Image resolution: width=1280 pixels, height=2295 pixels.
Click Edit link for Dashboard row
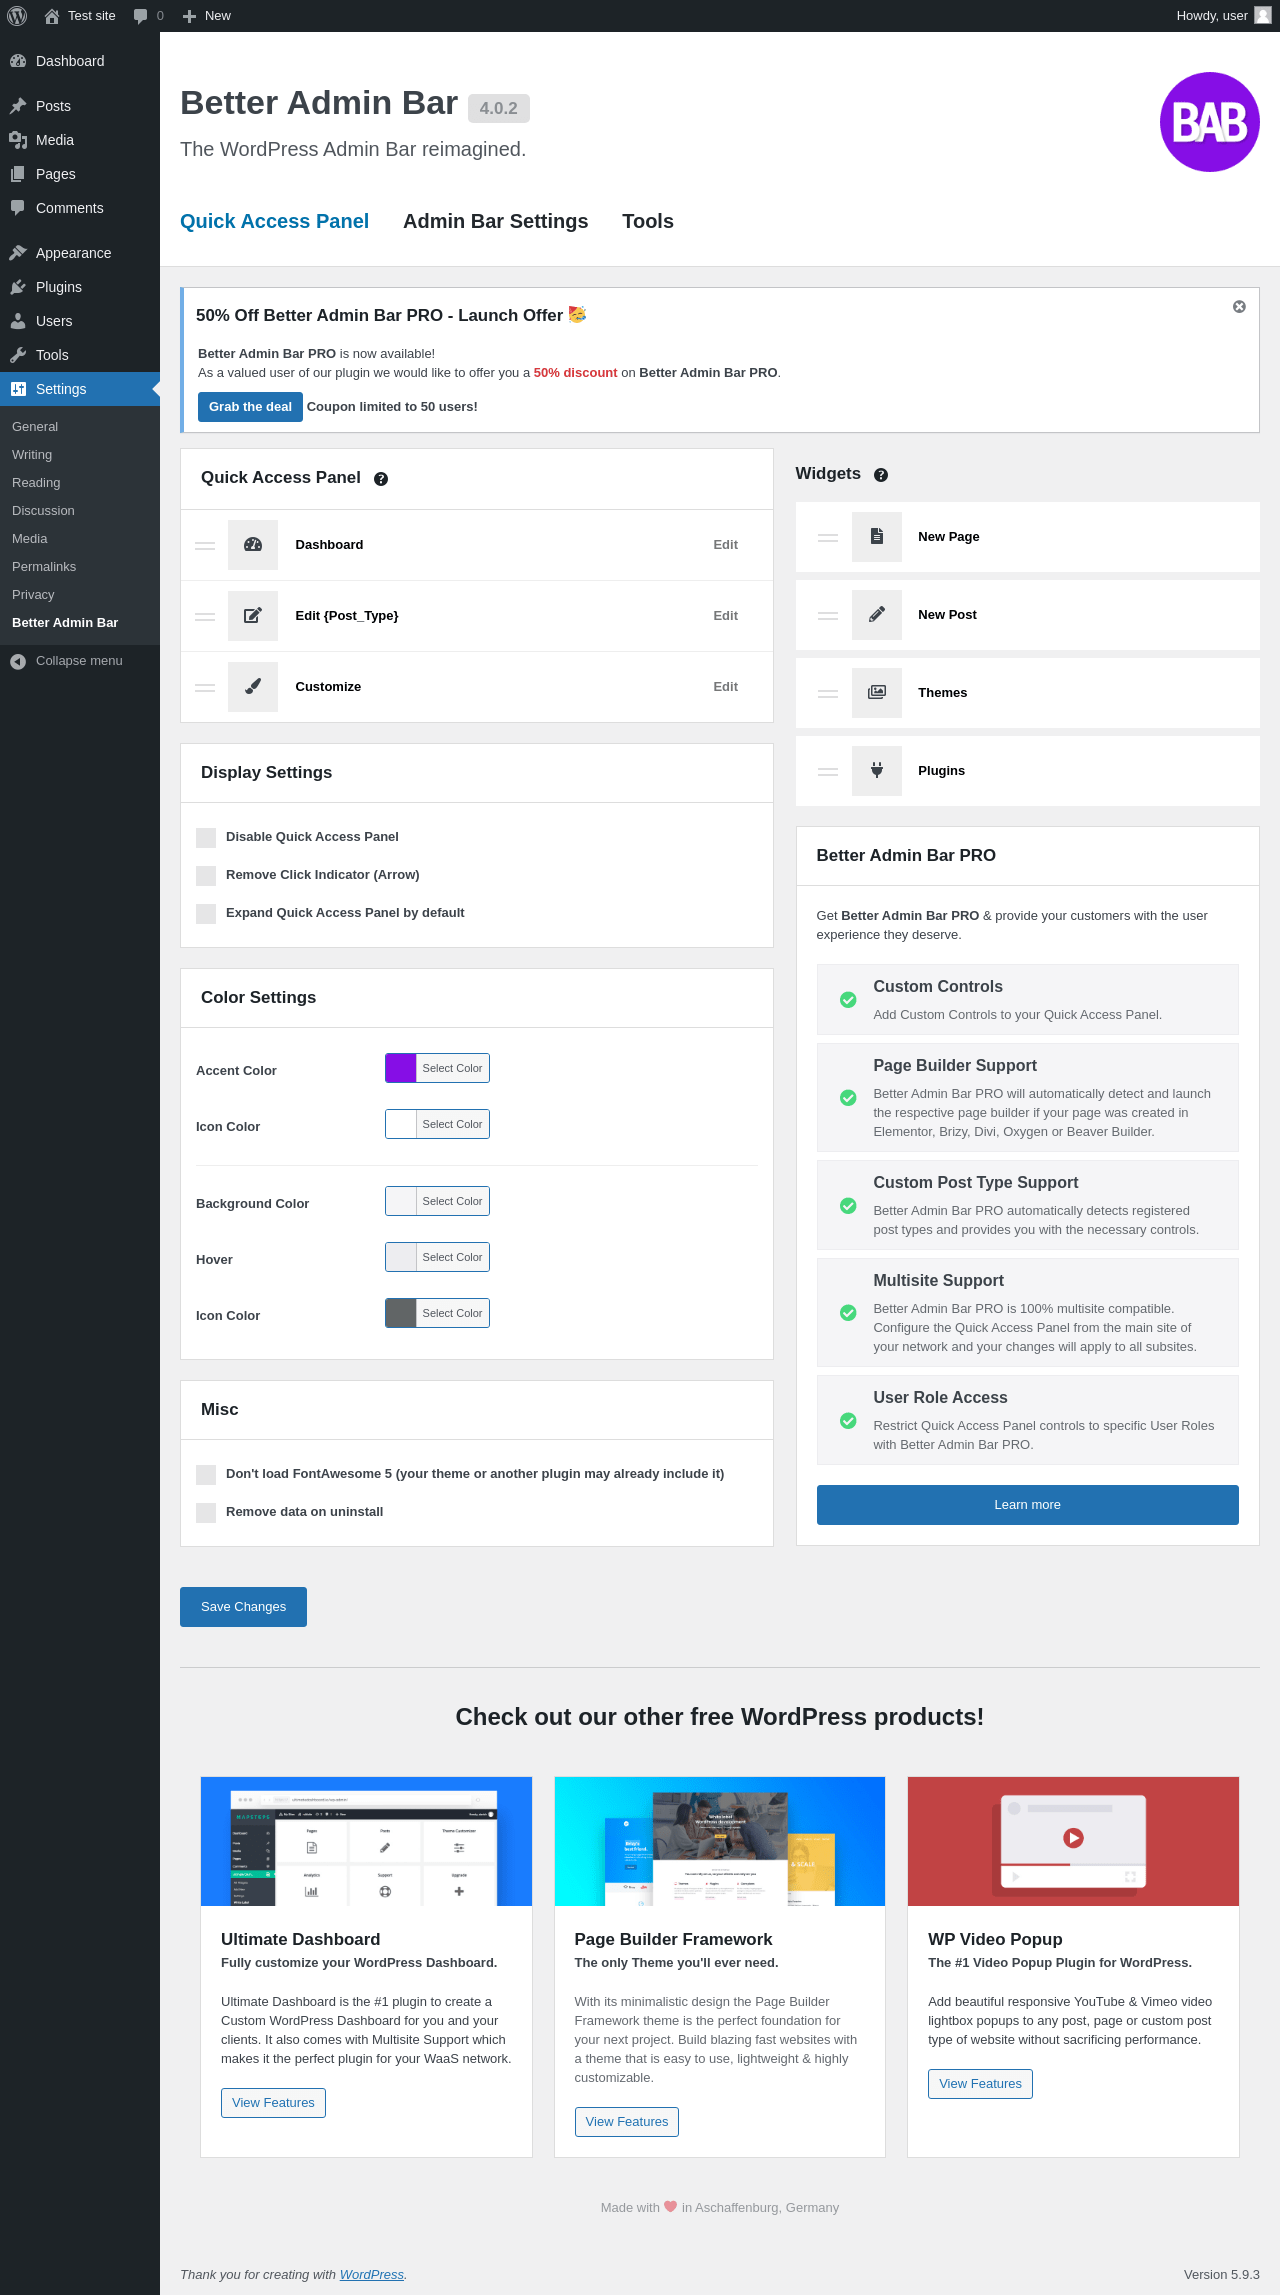coord(725,545)
